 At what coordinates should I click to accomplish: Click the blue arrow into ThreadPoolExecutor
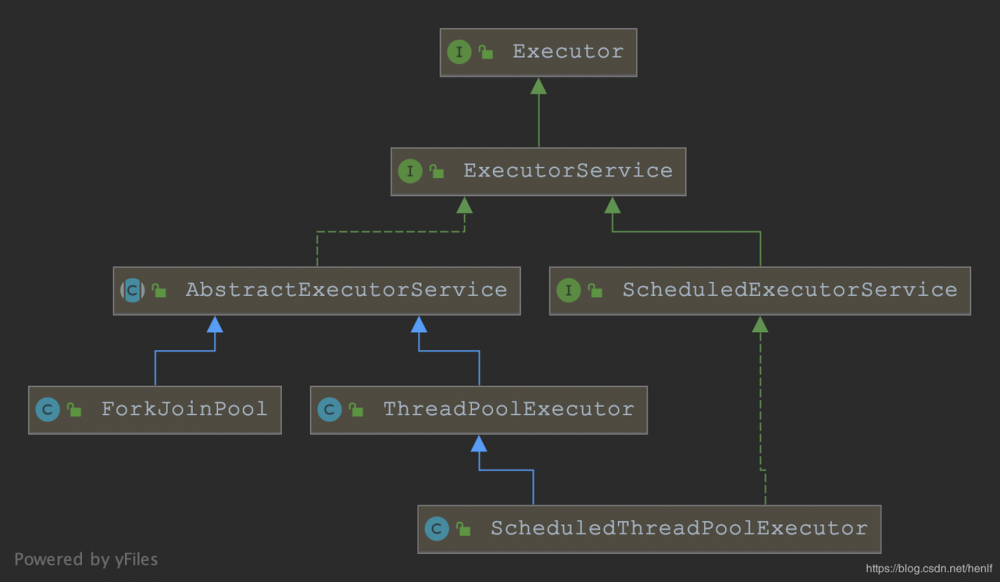click(x=478, y=448)
